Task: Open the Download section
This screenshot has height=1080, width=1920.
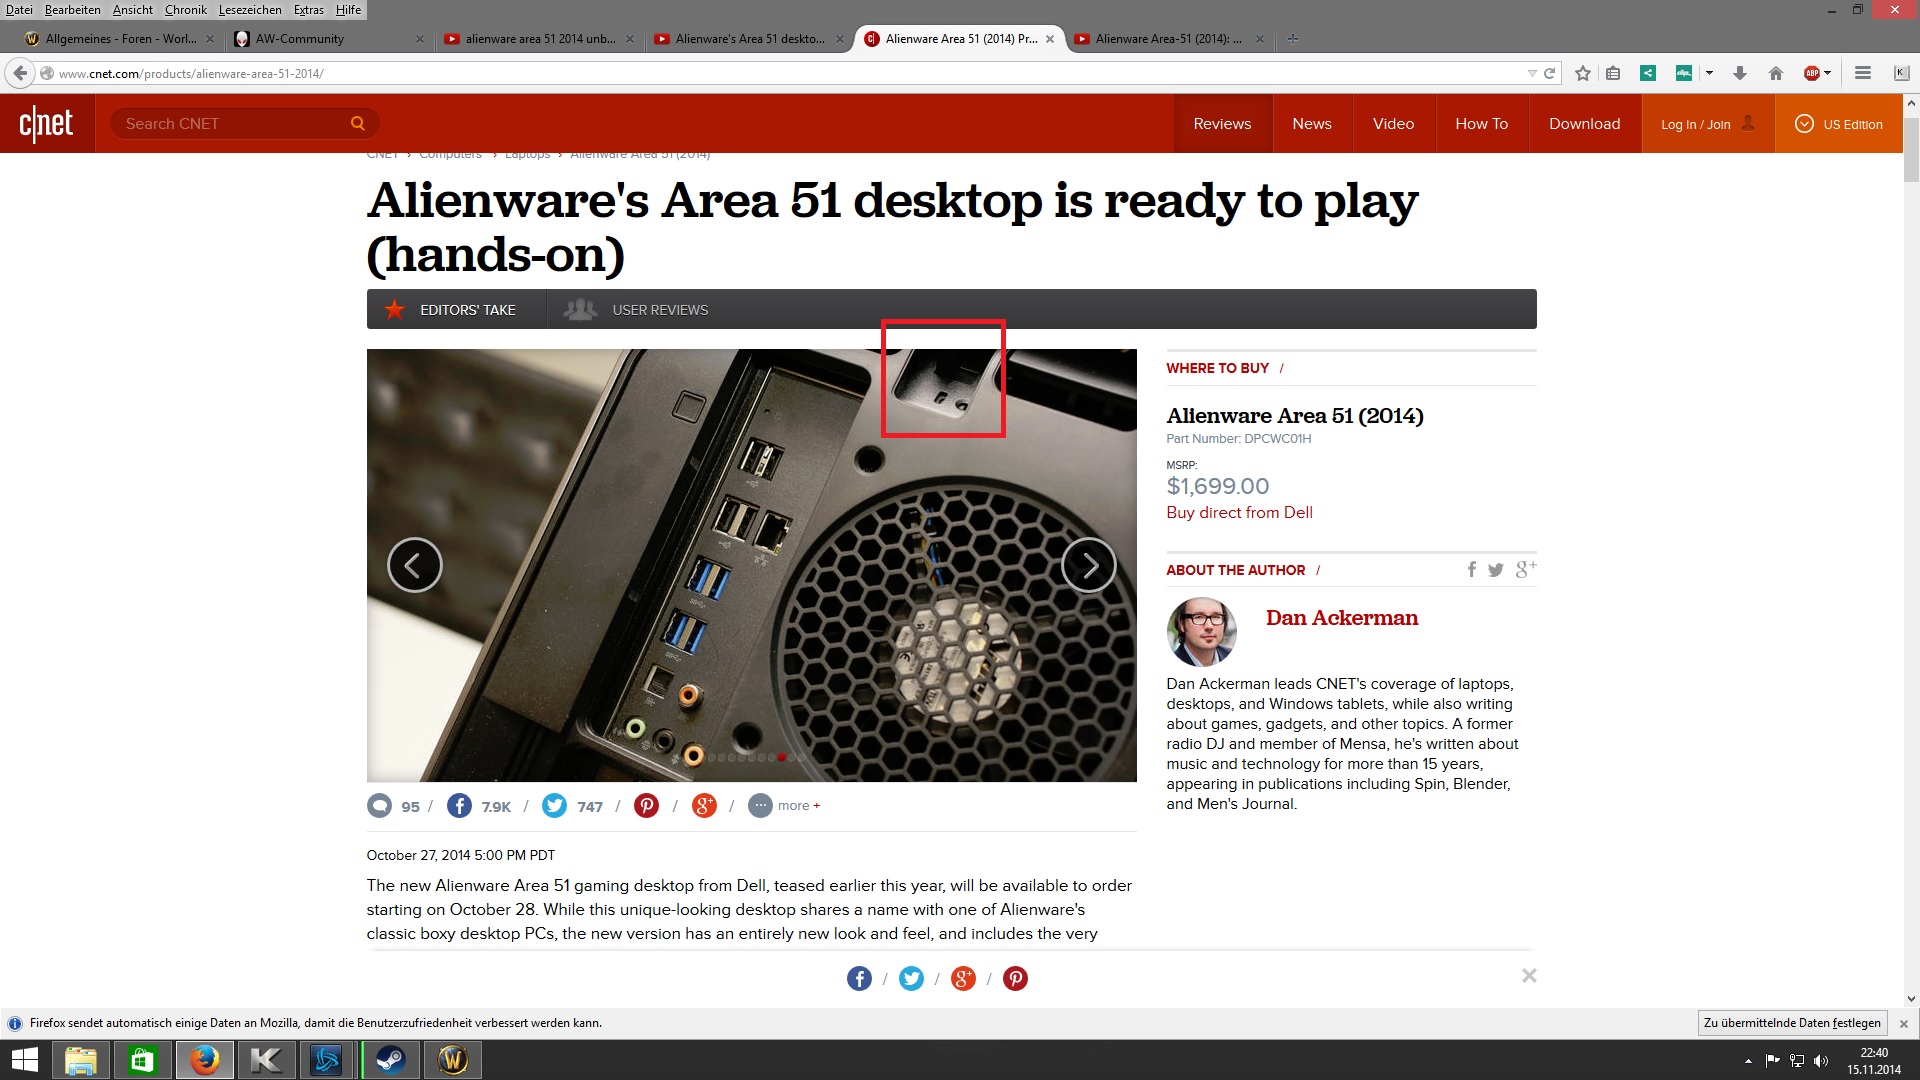Action: (1584, 123)
